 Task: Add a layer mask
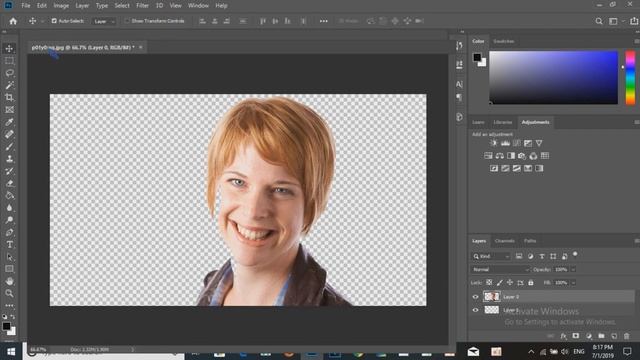click(576, 336)
